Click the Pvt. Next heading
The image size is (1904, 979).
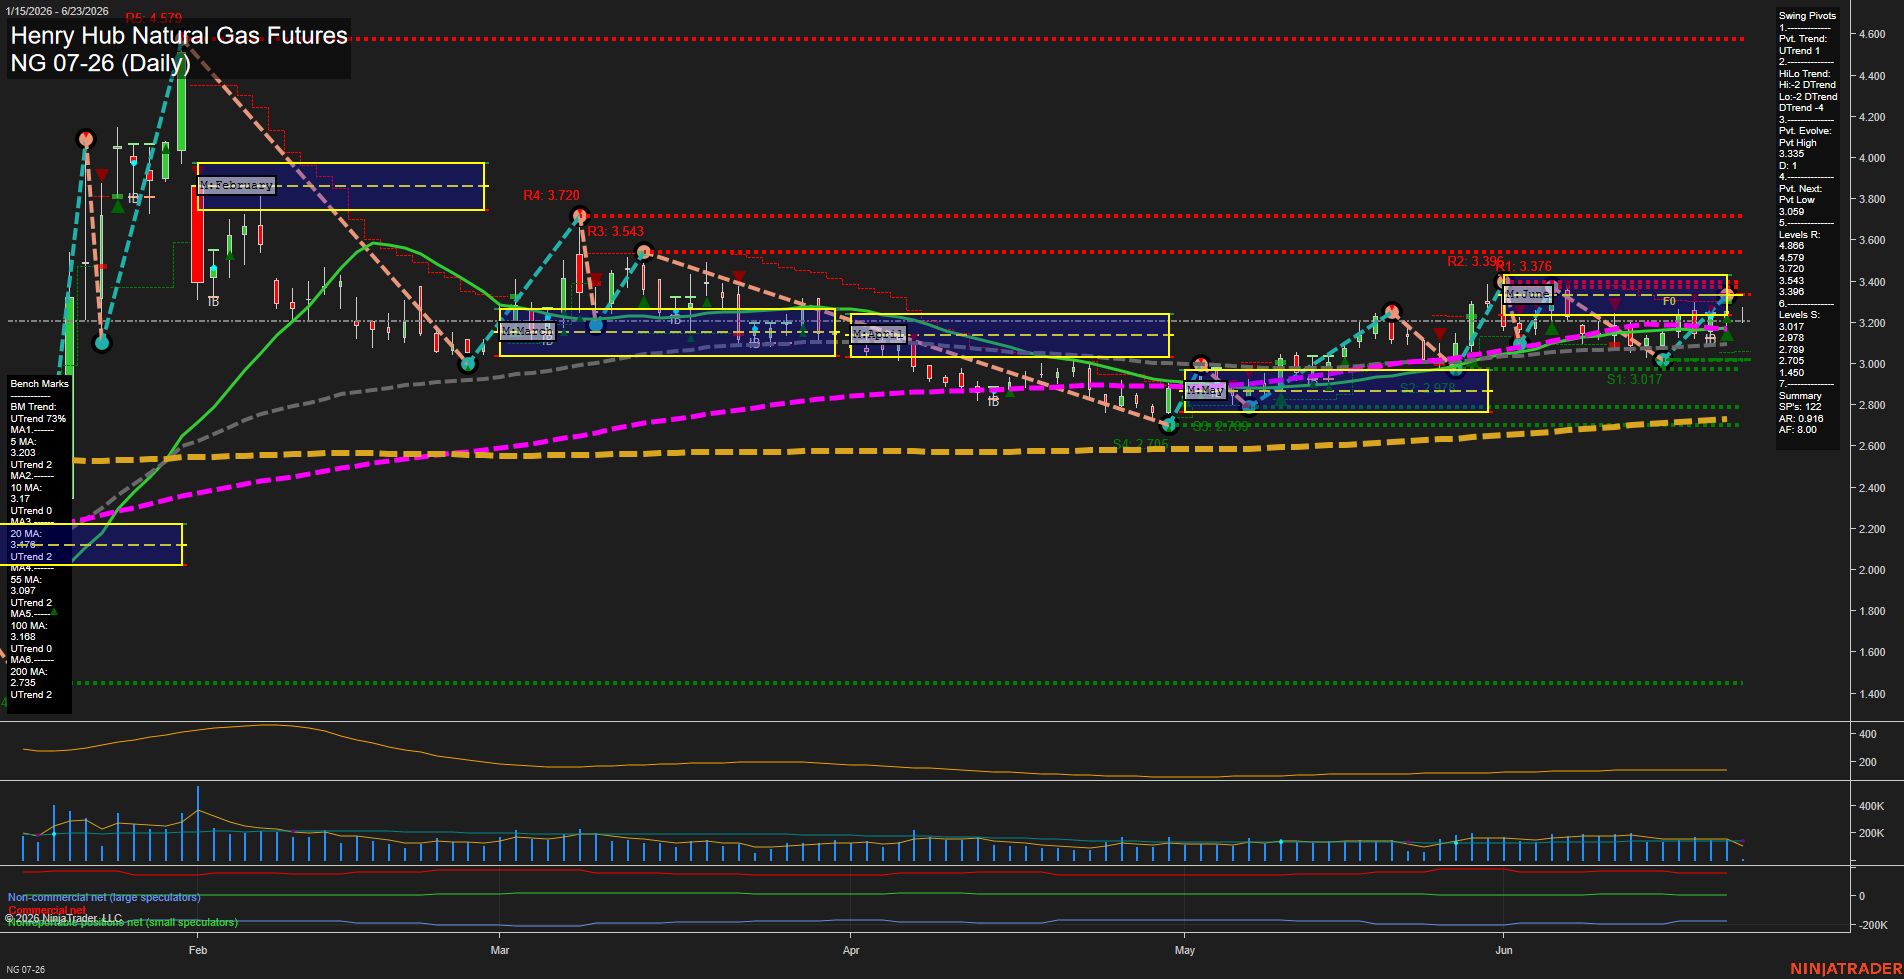(1800, 189)
